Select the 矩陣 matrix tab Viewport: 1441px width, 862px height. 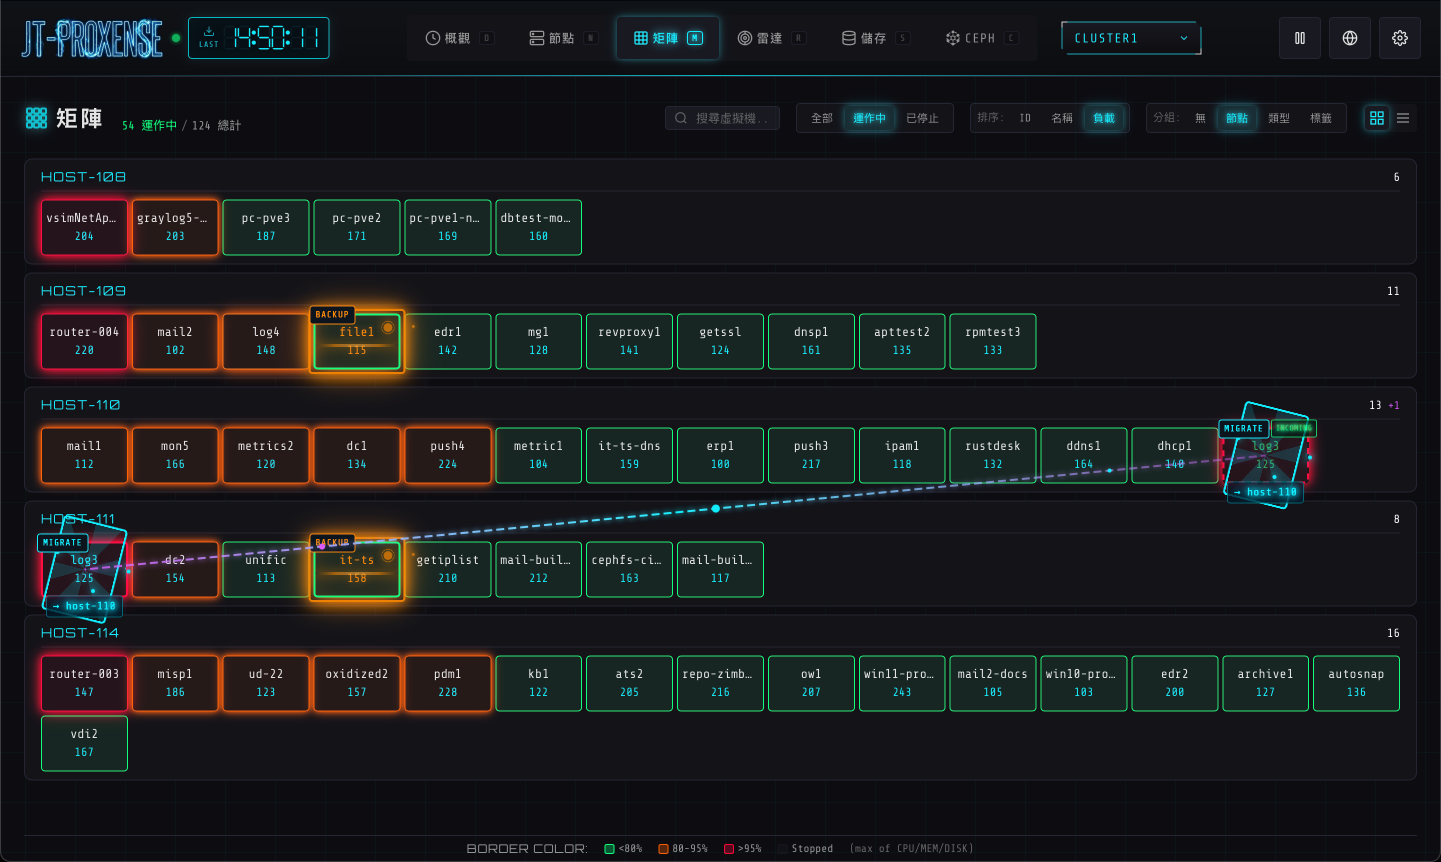668,38
